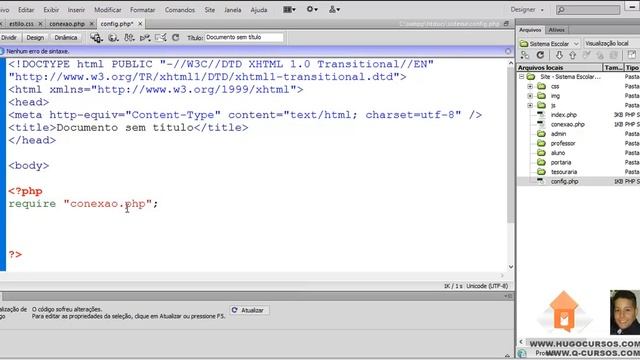Click the Check out files icon

click(587, 55)
